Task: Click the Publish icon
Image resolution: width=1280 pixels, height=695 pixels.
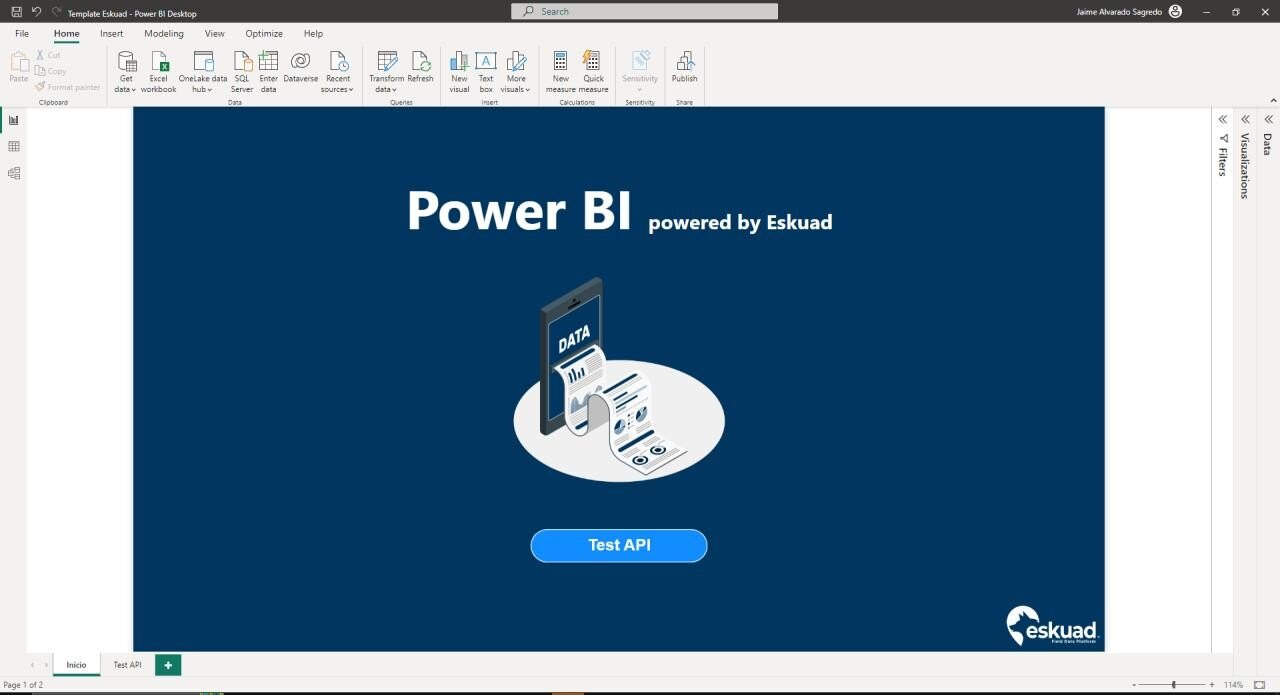Action: (x=684, y=60)
